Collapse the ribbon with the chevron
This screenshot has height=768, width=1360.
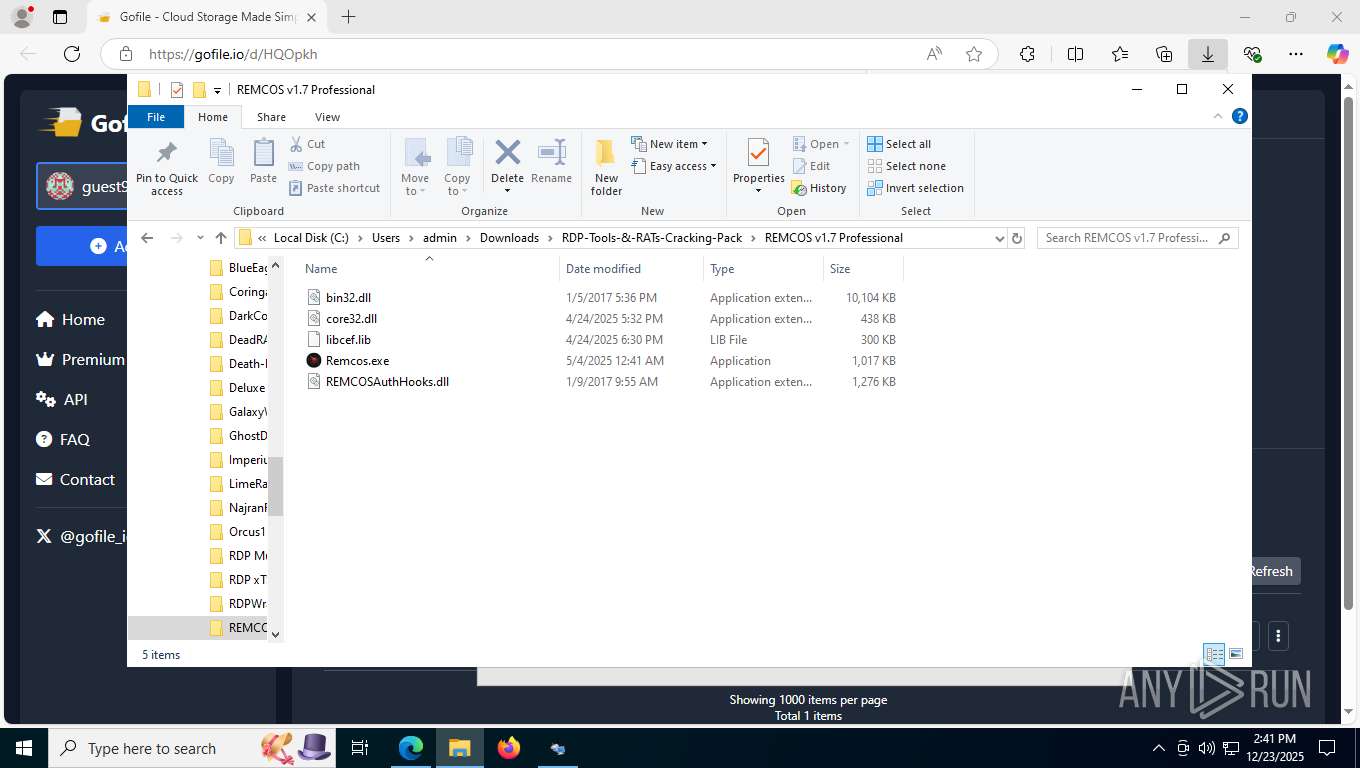click(1218, 116)
